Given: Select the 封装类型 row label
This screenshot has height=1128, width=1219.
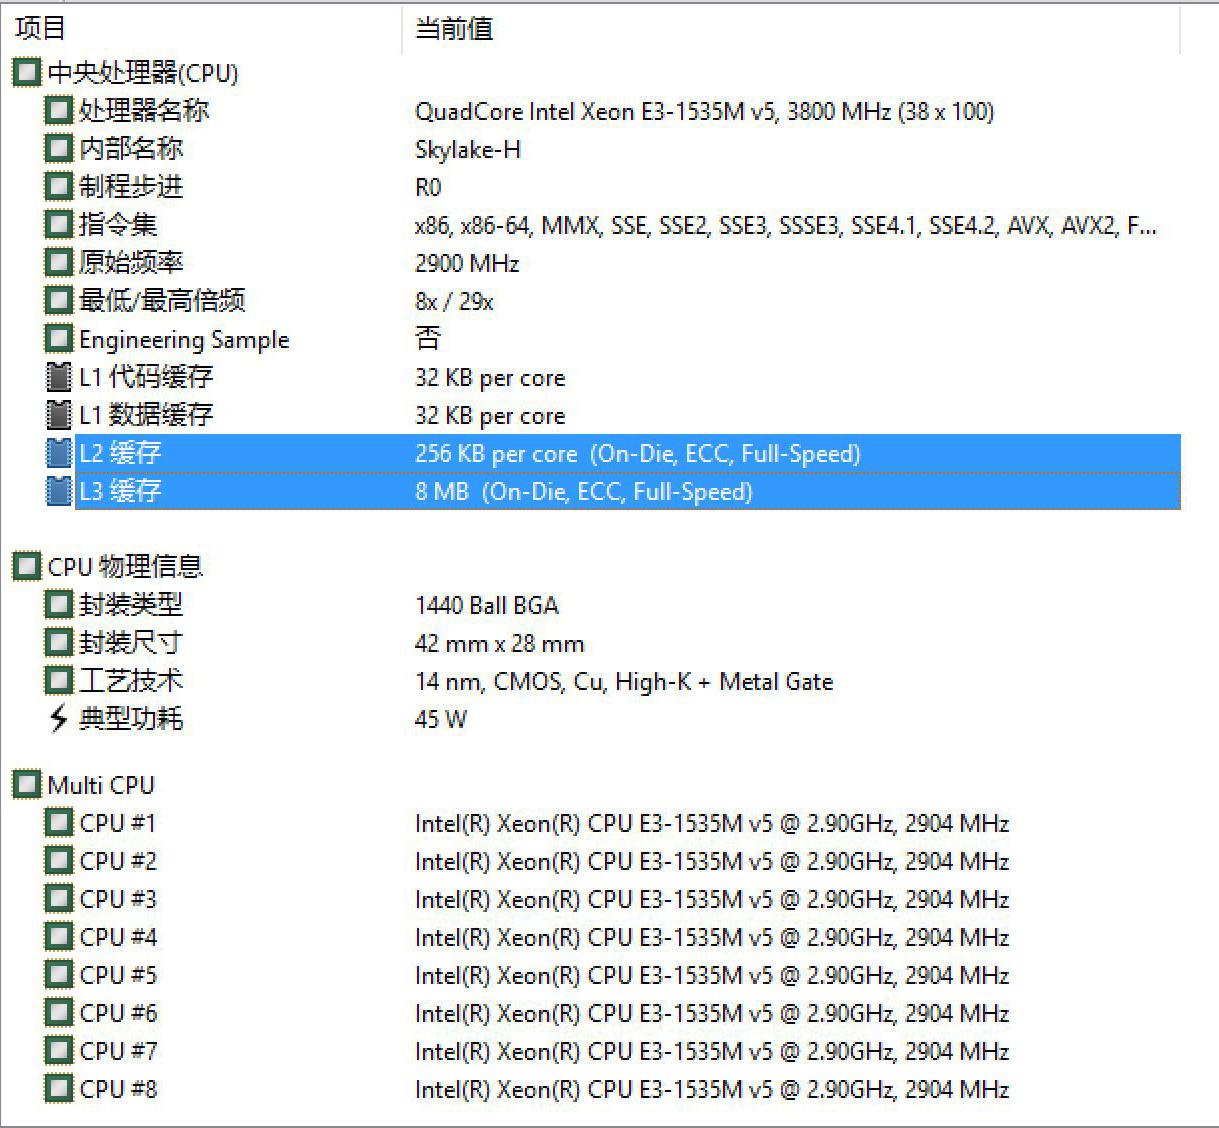Looking at the screenshot, I should coord(131,604).
